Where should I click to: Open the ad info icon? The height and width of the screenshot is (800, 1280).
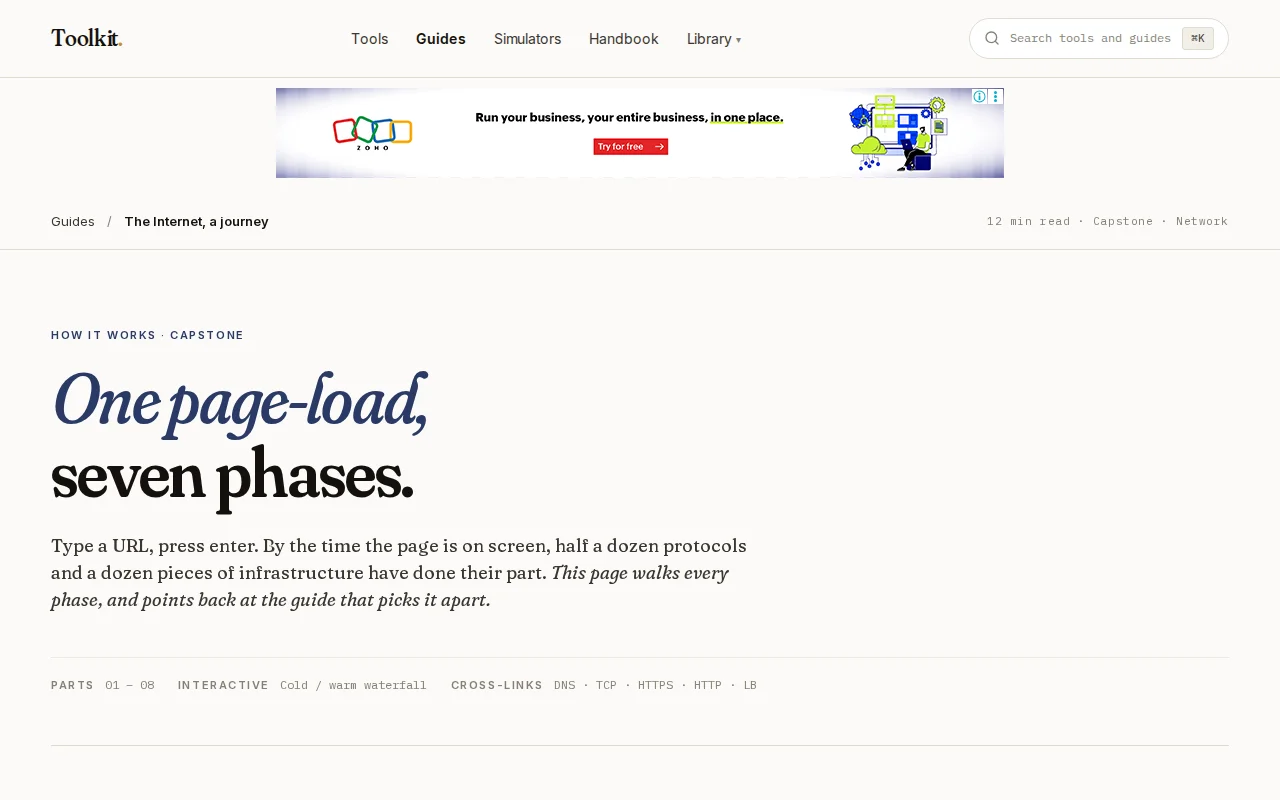coord(980,96)
